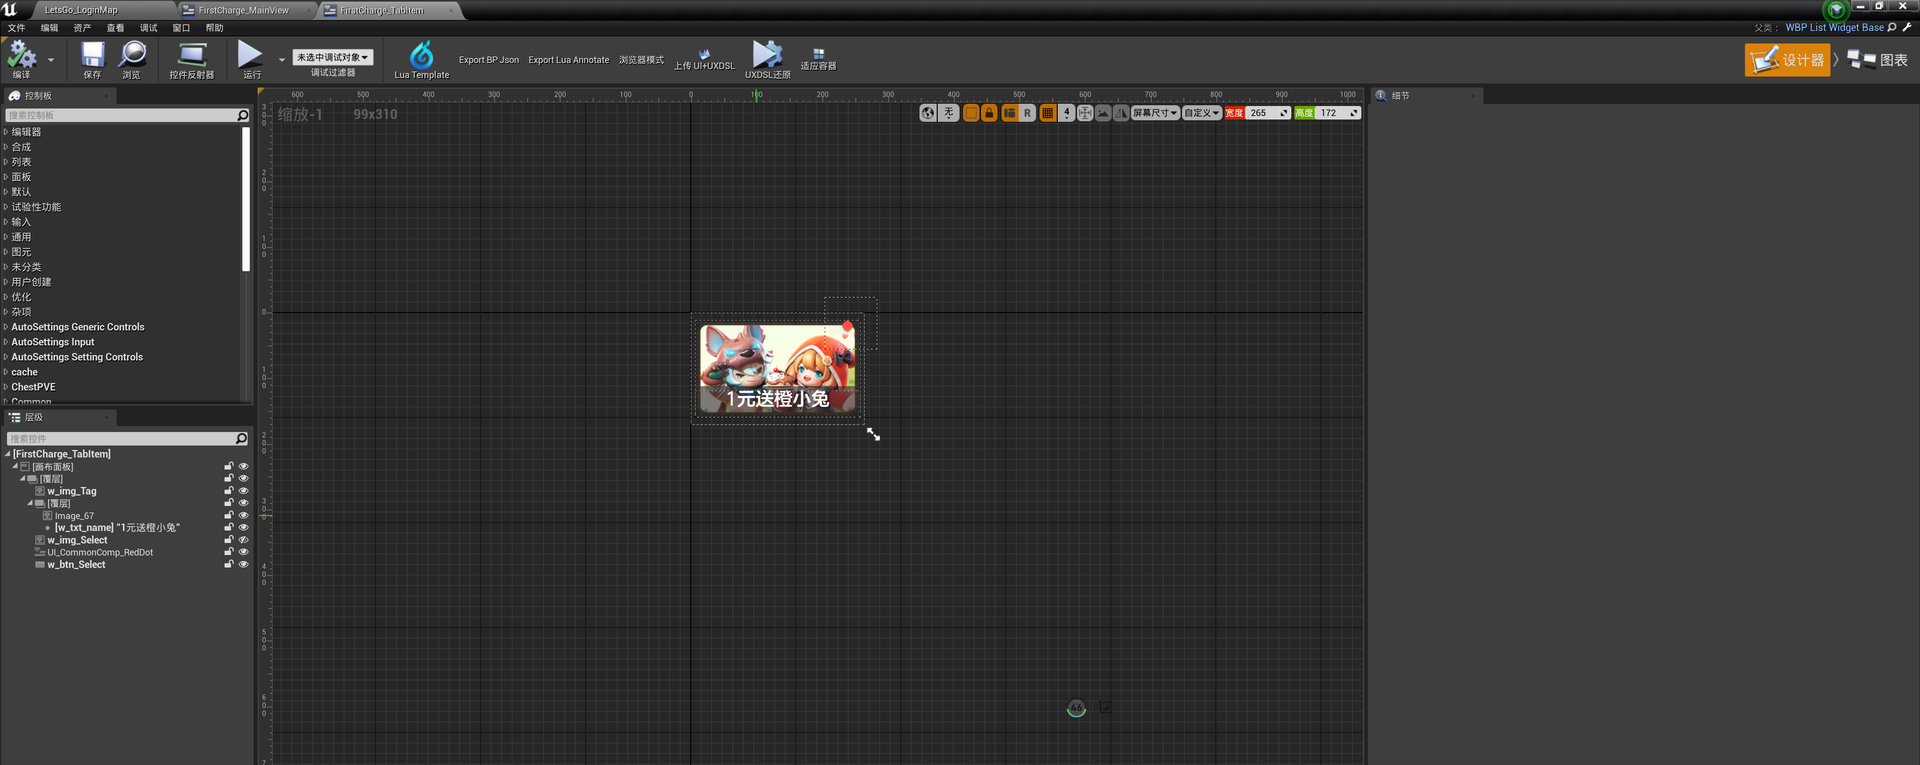This screenshot has width=1920, height=765.
Task: Click the 适应容器 fit container icon
Action: coord(818,54)
